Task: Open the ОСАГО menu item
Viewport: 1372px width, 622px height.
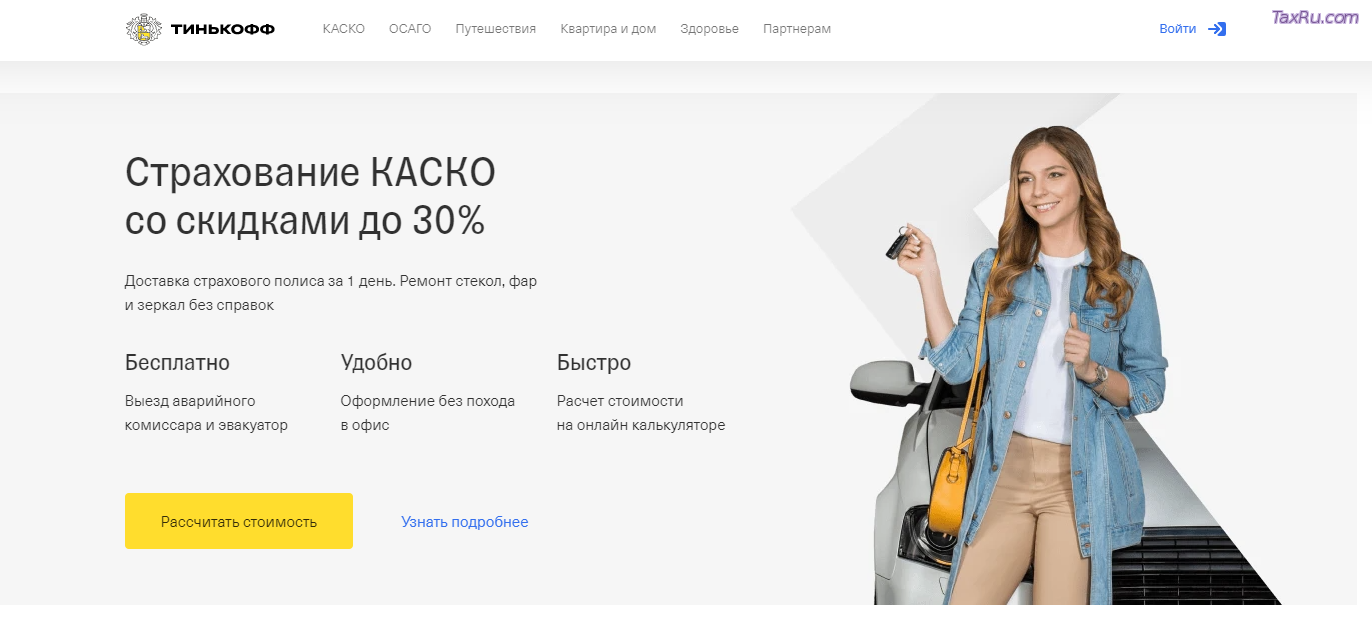Action: point(410,29)
